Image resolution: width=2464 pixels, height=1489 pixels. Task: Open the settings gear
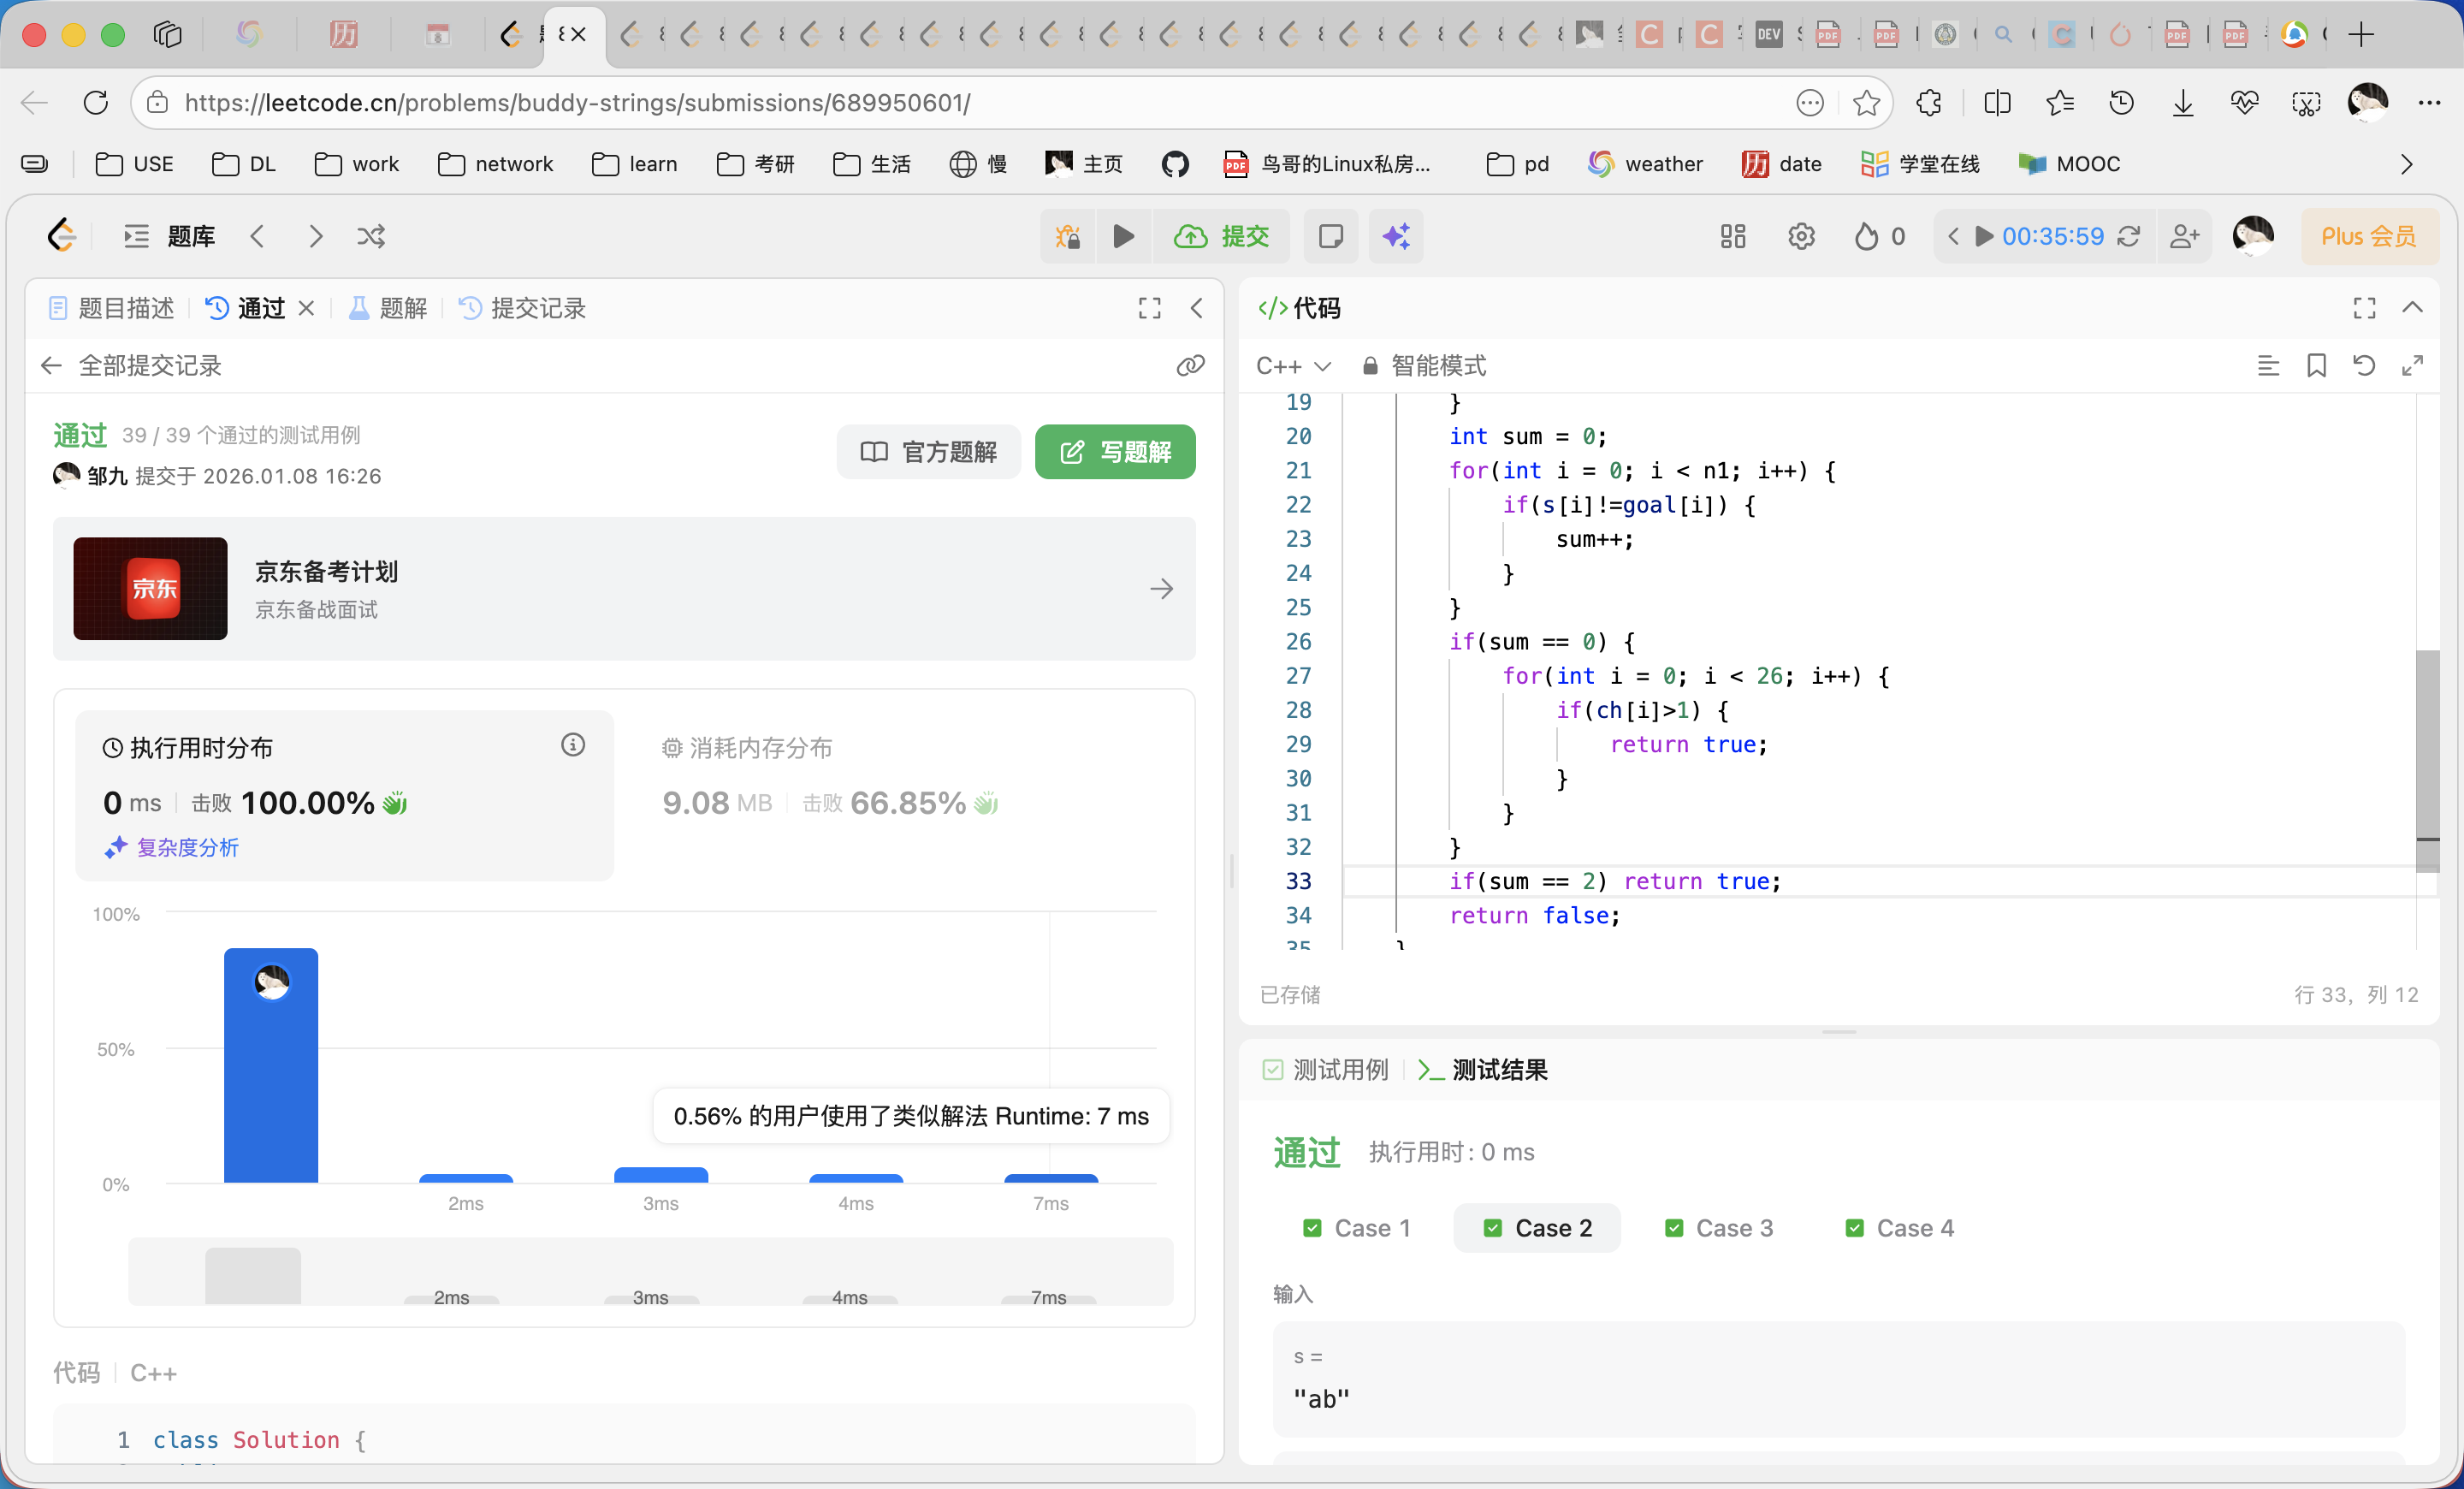[x=1801, y=236]
